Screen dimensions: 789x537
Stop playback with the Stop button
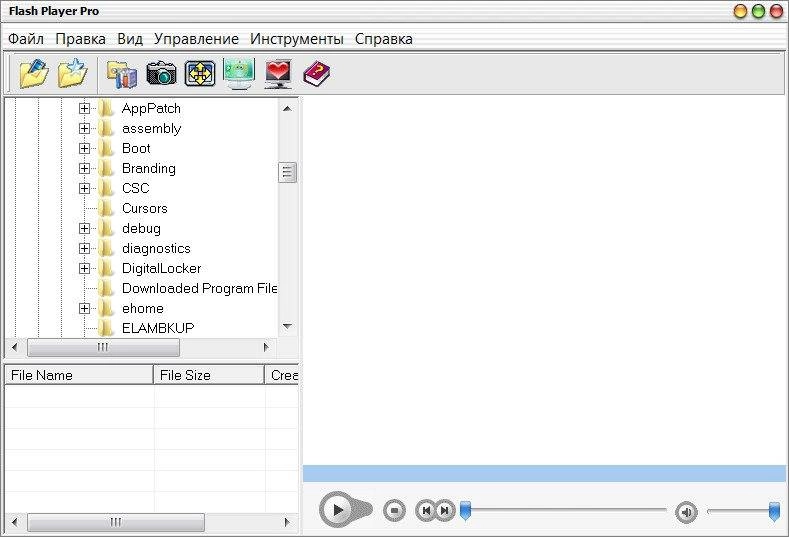click(x=394, y=510)
